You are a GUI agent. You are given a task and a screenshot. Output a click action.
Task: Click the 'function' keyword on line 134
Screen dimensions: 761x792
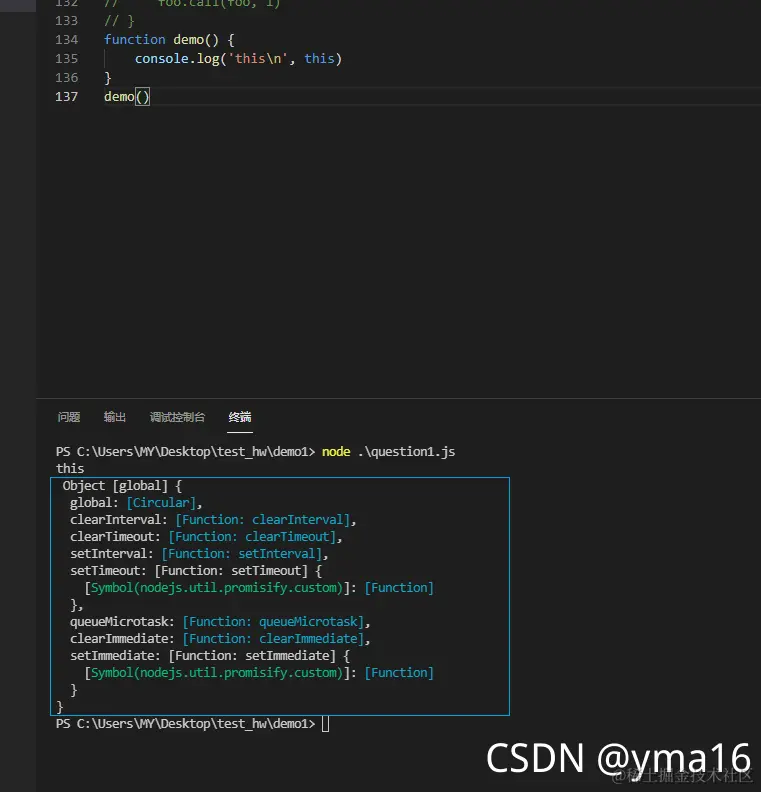tap(135, 40)
